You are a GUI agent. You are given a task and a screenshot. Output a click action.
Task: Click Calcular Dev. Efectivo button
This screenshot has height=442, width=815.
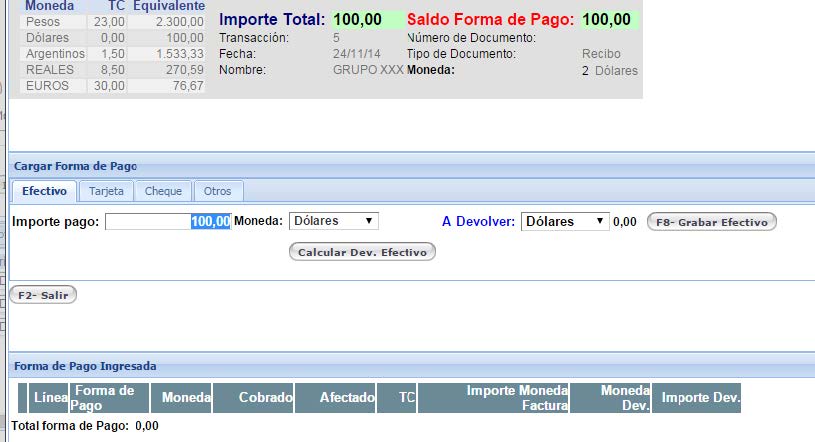[x=362, y=252]
